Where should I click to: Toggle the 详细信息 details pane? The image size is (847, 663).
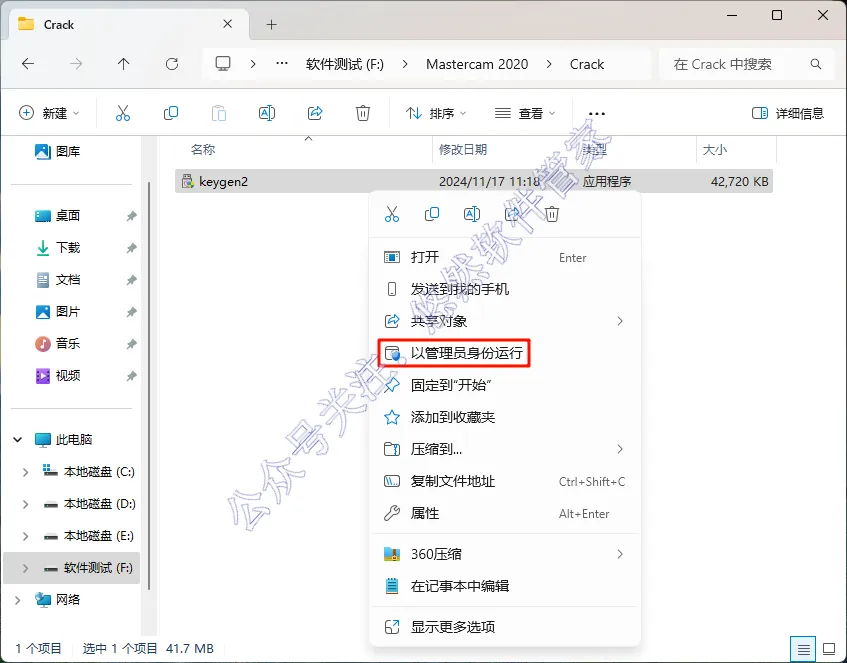click(x=788, y=113)
